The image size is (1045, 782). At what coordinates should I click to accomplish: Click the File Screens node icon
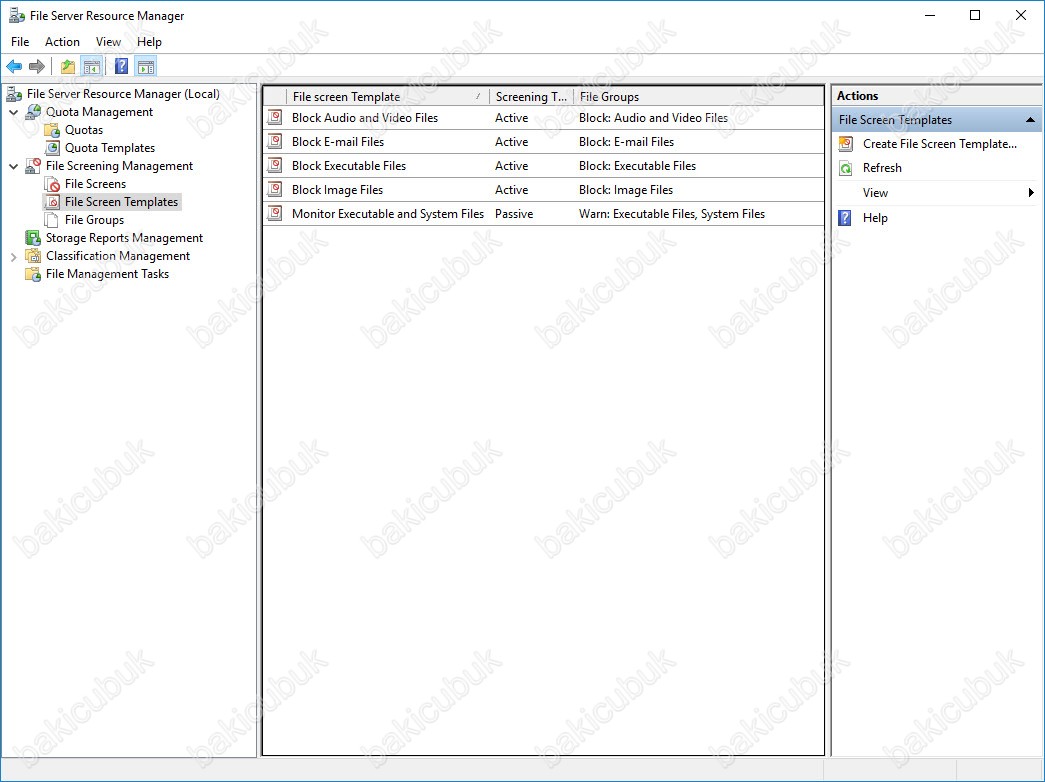(x=52, y=184)
